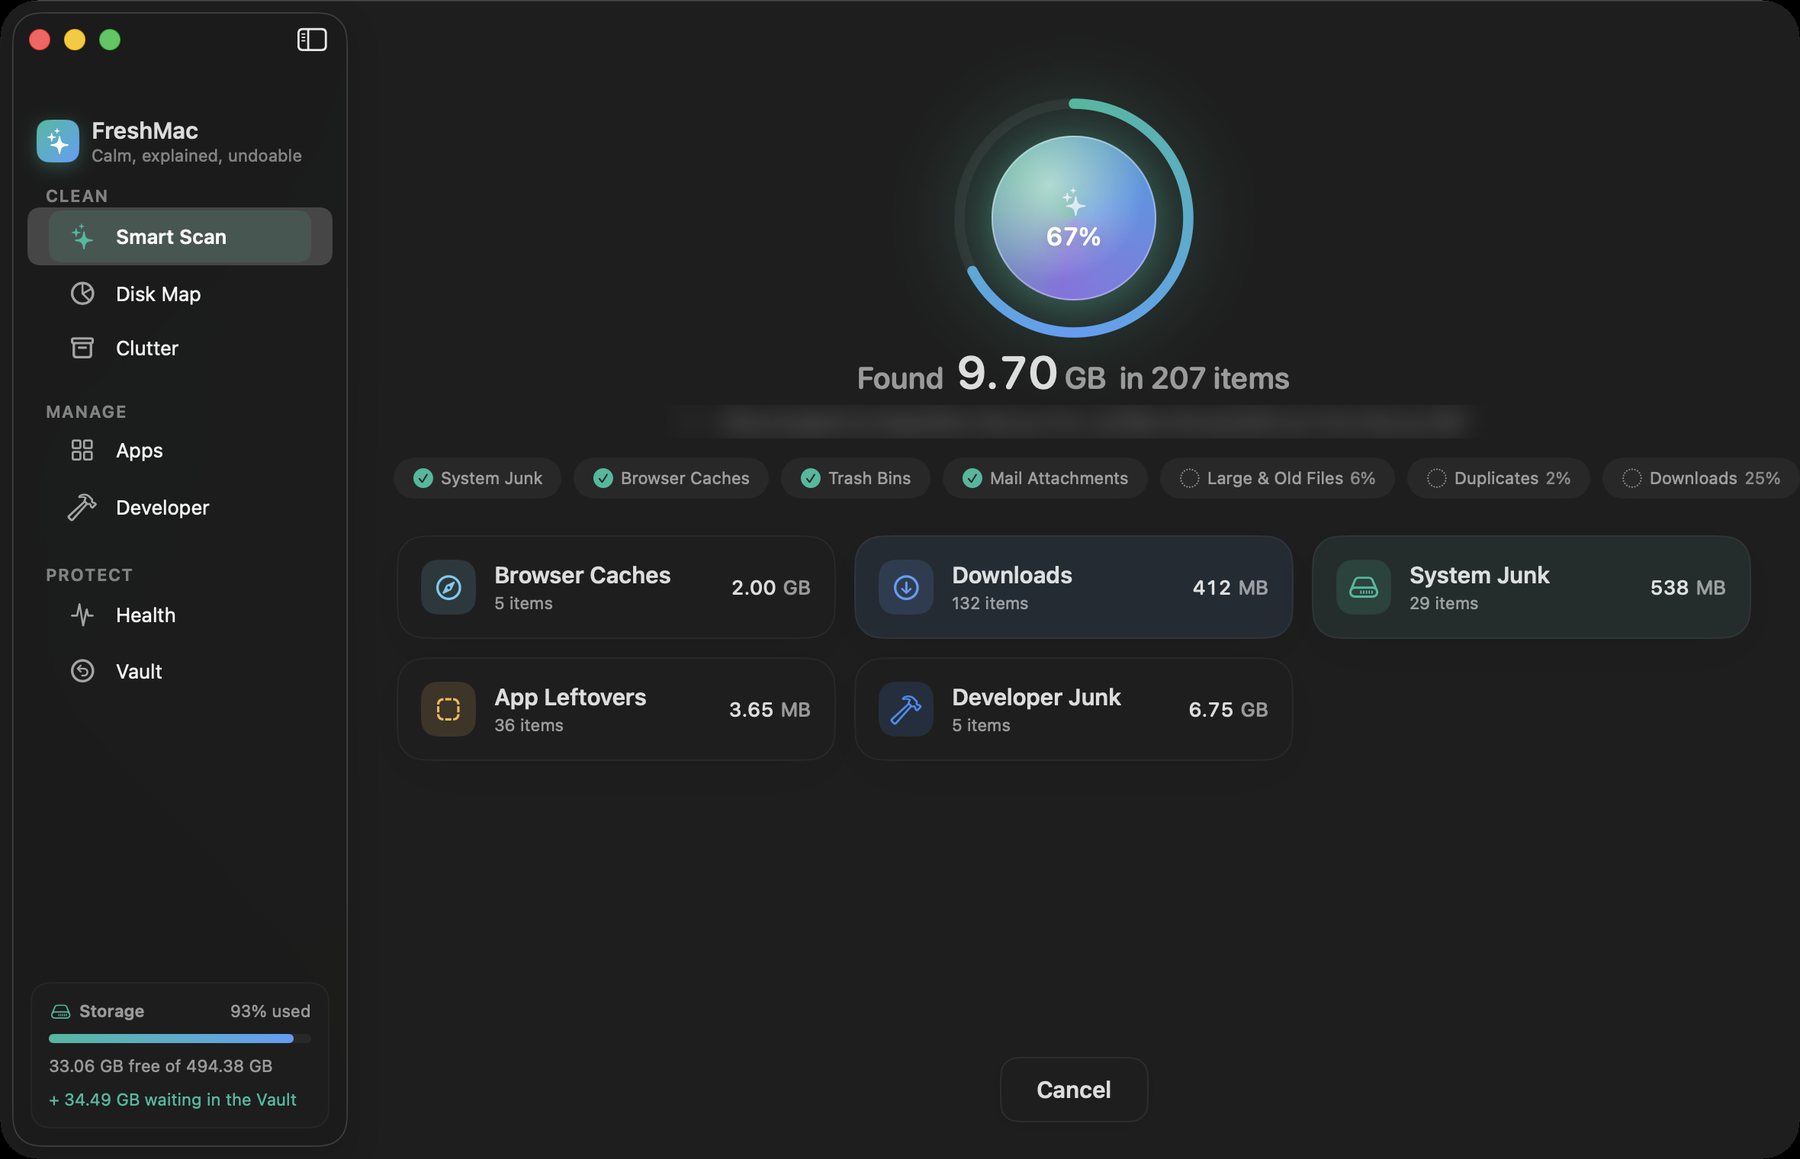Click the MANAGE section header
This screenshot has height=1159, width=1800.
[86, 412]
